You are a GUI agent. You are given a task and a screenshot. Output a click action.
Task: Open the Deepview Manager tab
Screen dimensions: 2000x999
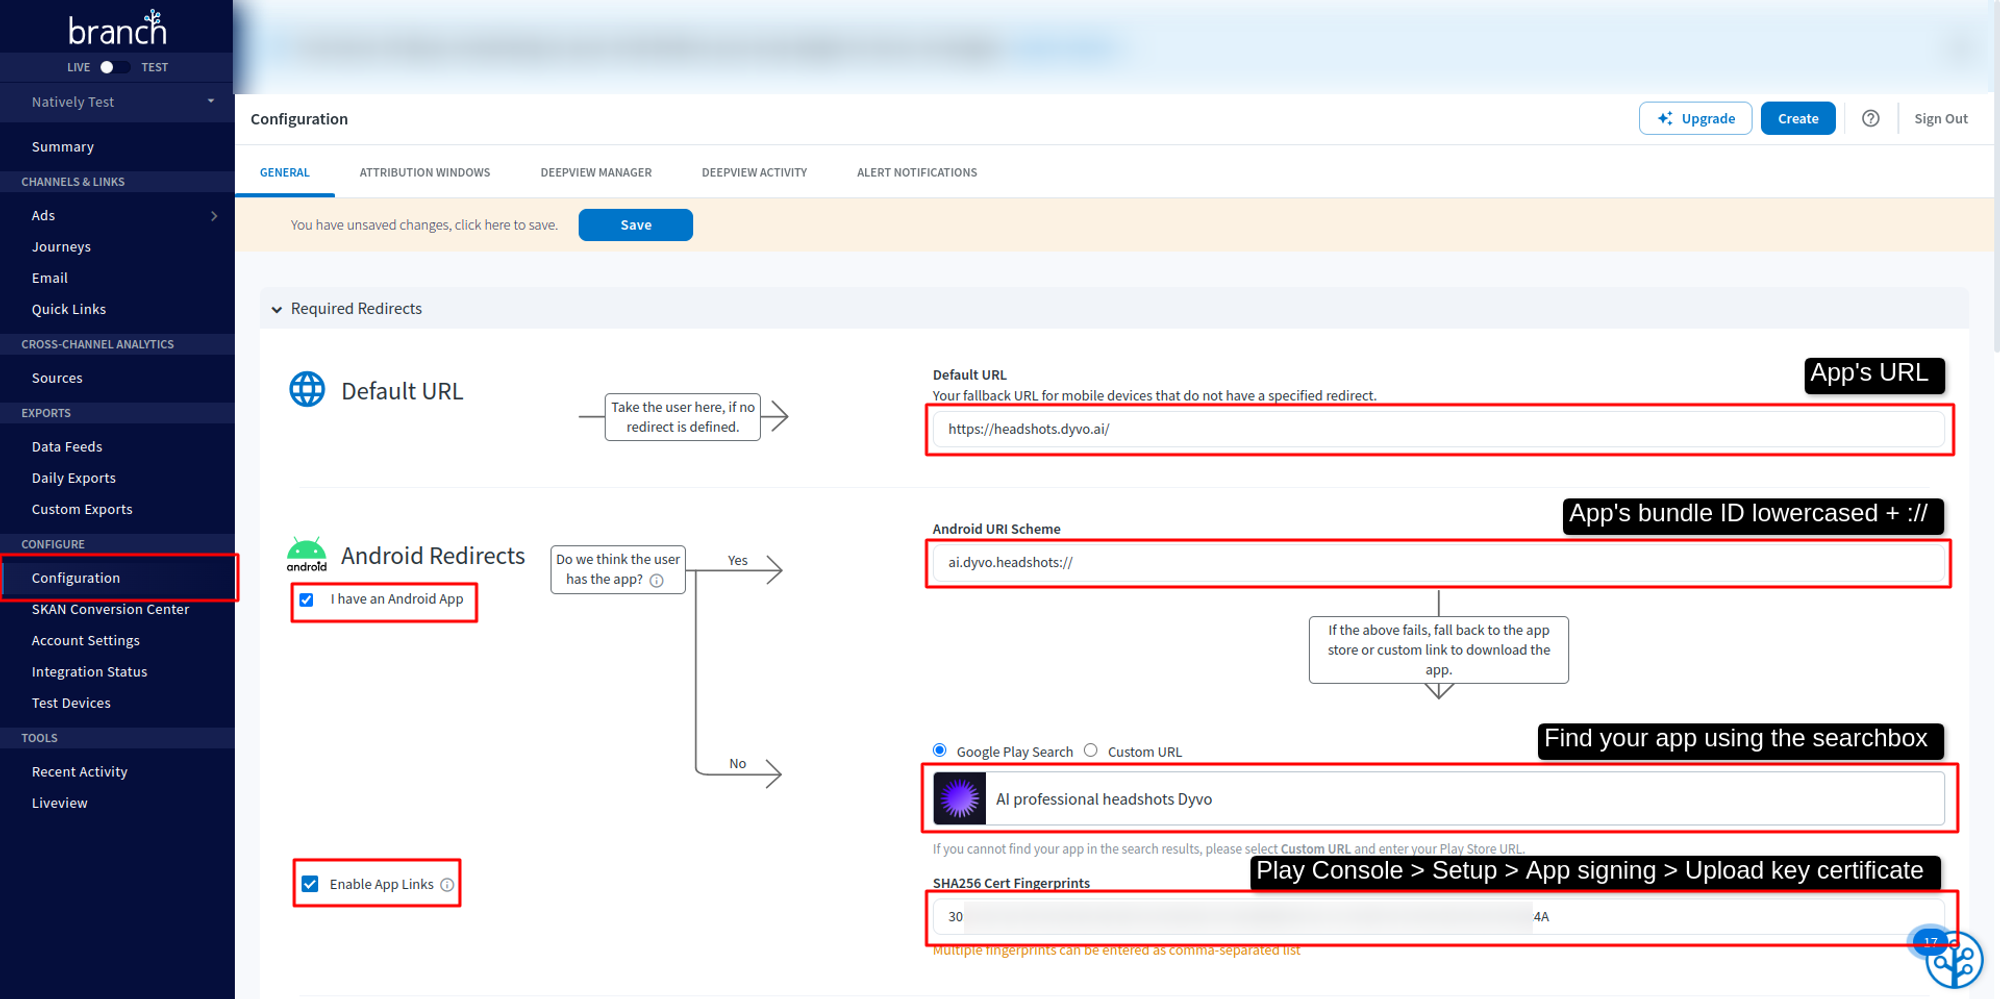coord(596,172)
